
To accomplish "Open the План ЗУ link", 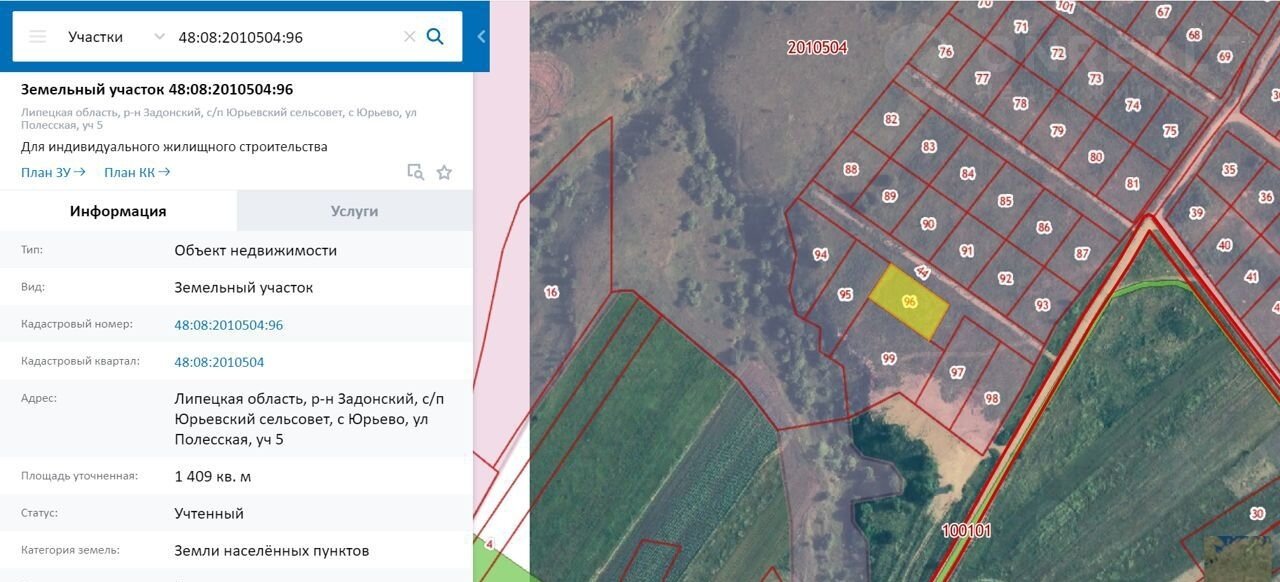I will point(53,172).
